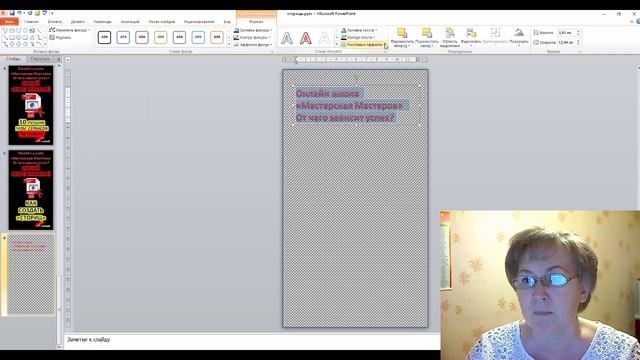The height and width of the screenshot is (360, 640).
Task: Apply the black outline shape style
Action: tap(104, 38)
